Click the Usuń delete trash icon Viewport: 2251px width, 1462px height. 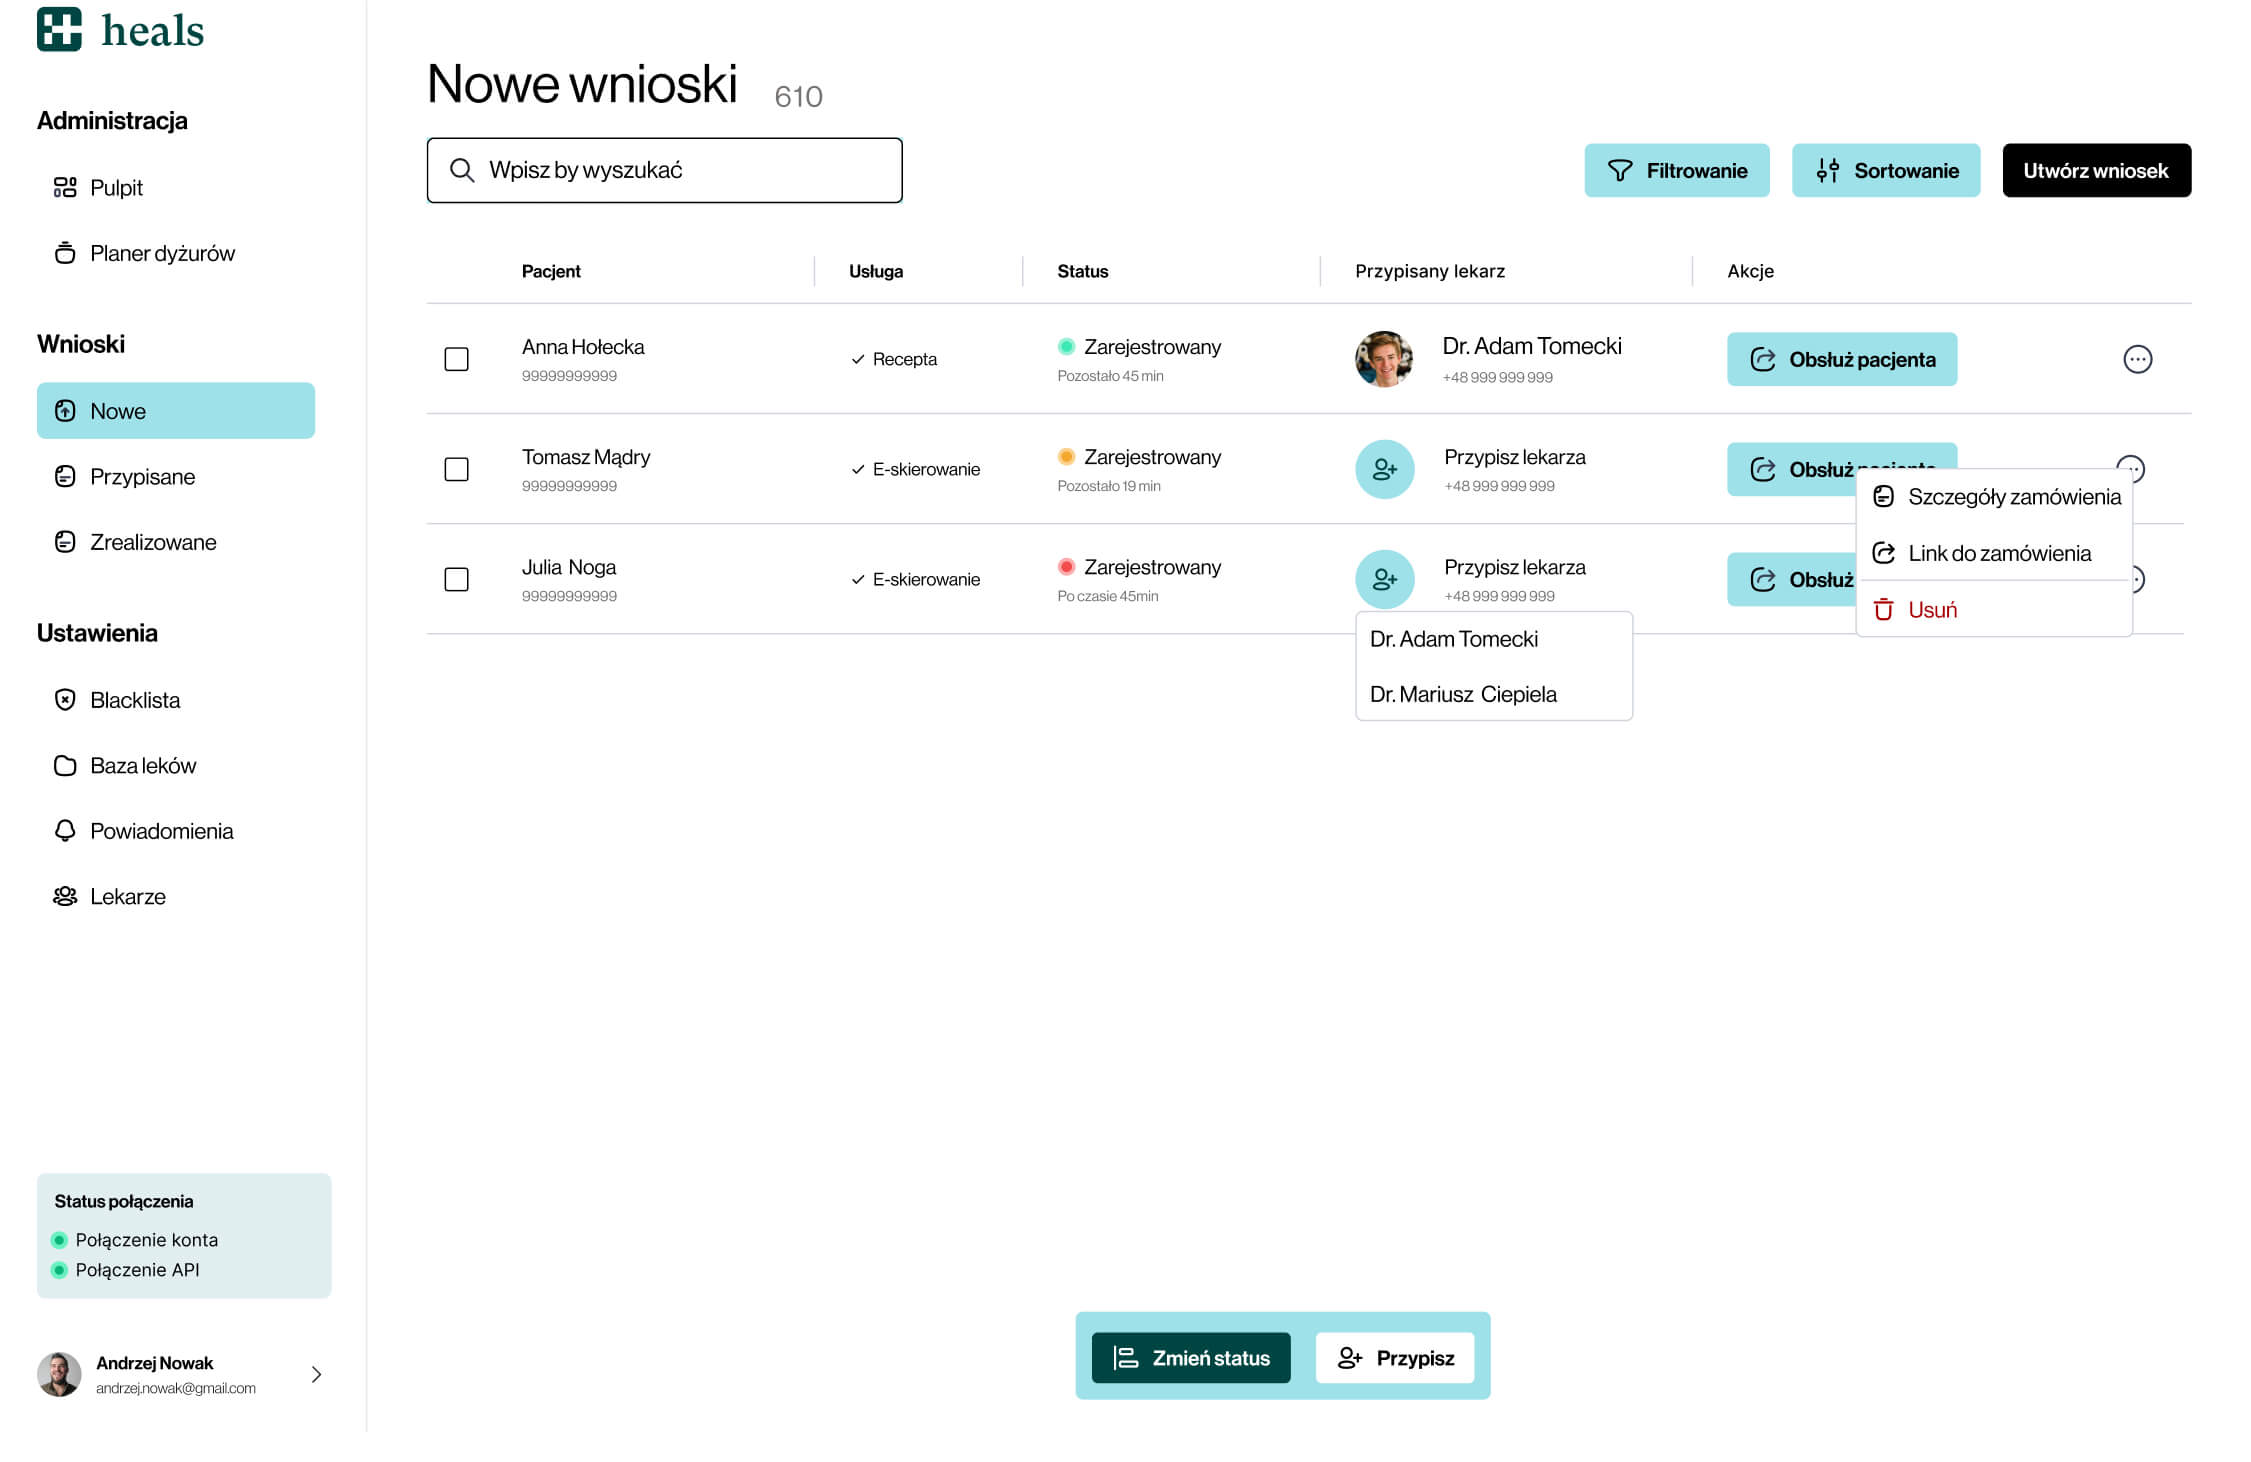coord(1883,609)
